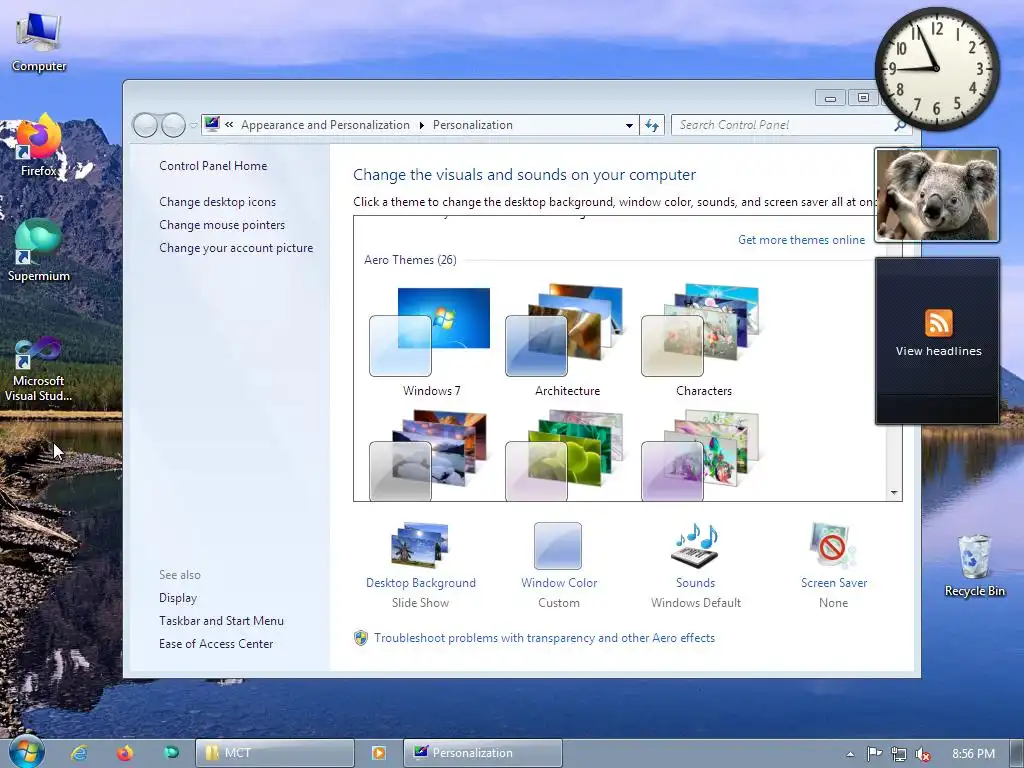
Task: Open Control Panel Home
Action: [213, 166]
